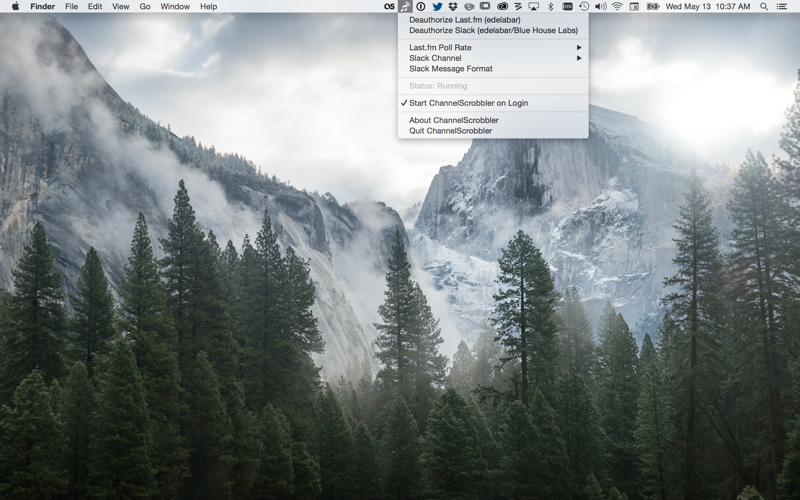This screenshot has width=800, height=500.
Task: Open the Creative Cloud menu bar icon
Action: coord(502,6)
